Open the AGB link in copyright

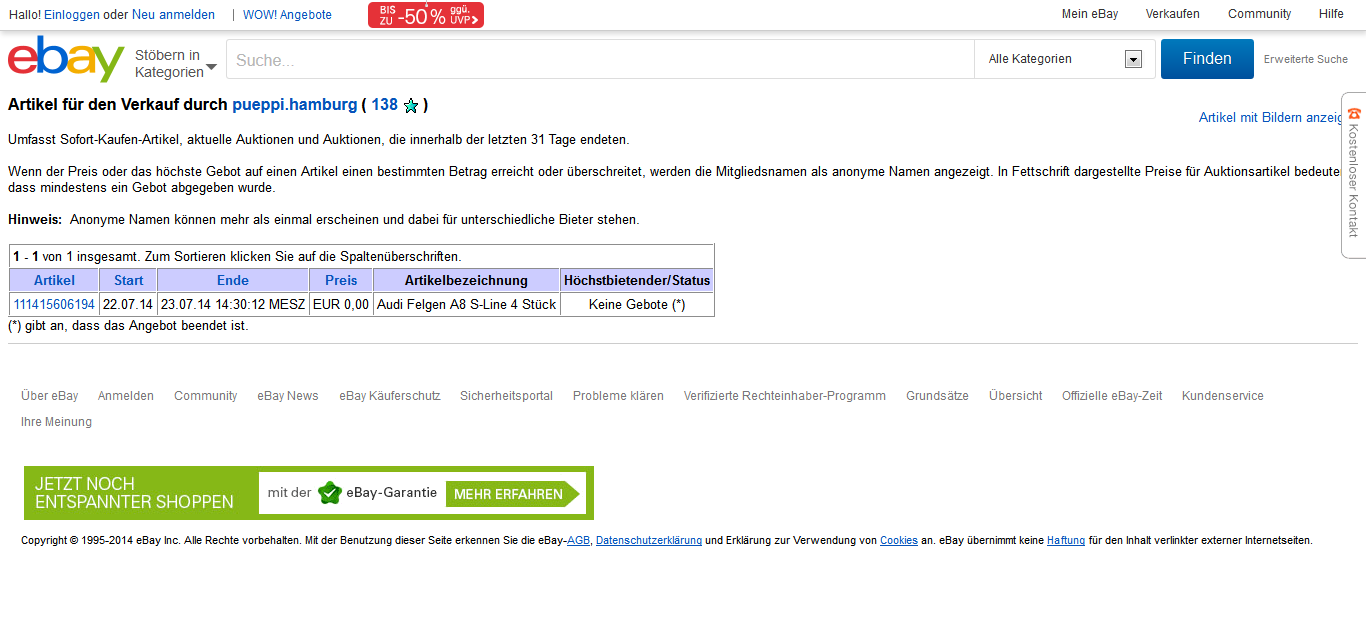pos(579,541)
